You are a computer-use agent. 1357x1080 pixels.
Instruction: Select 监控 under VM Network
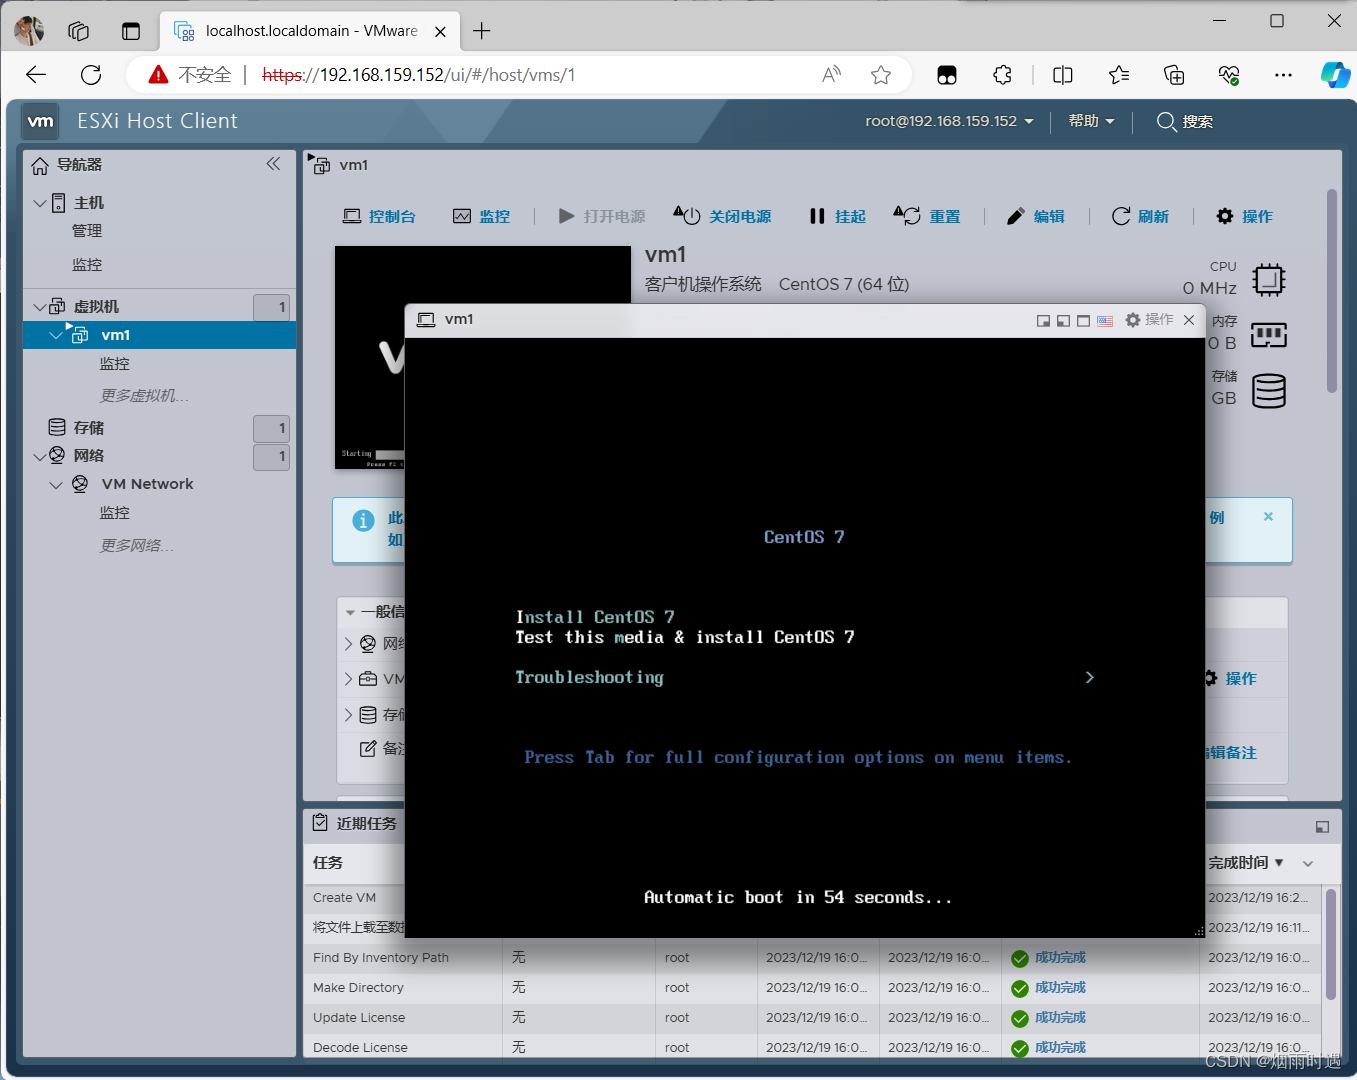point(115,513)
